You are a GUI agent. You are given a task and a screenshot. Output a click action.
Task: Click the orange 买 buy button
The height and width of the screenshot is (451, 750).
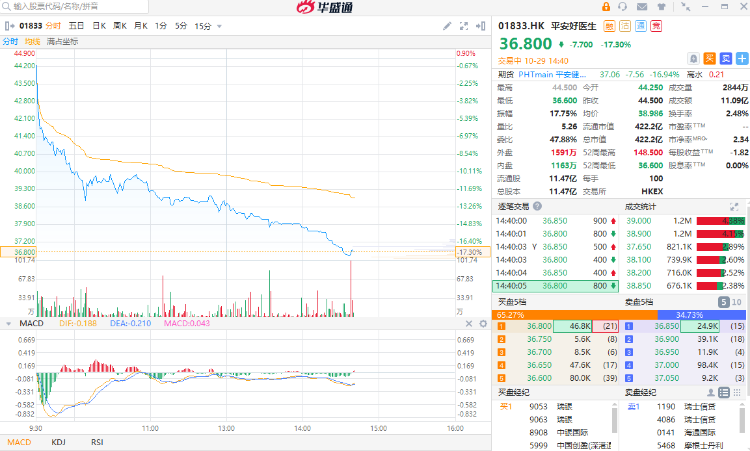click(x=710, y=58)
